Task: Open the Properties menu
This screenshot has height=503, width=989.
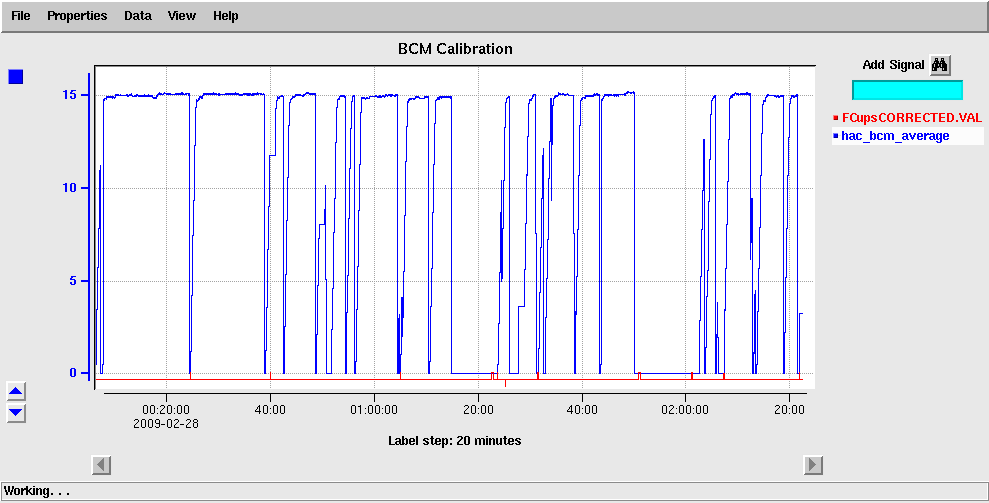Action: (77, 16)
